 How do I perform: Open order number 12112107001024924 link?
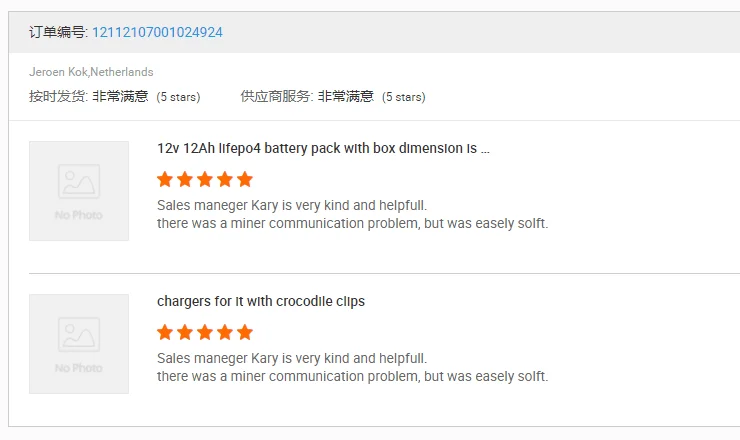point(157,32)
